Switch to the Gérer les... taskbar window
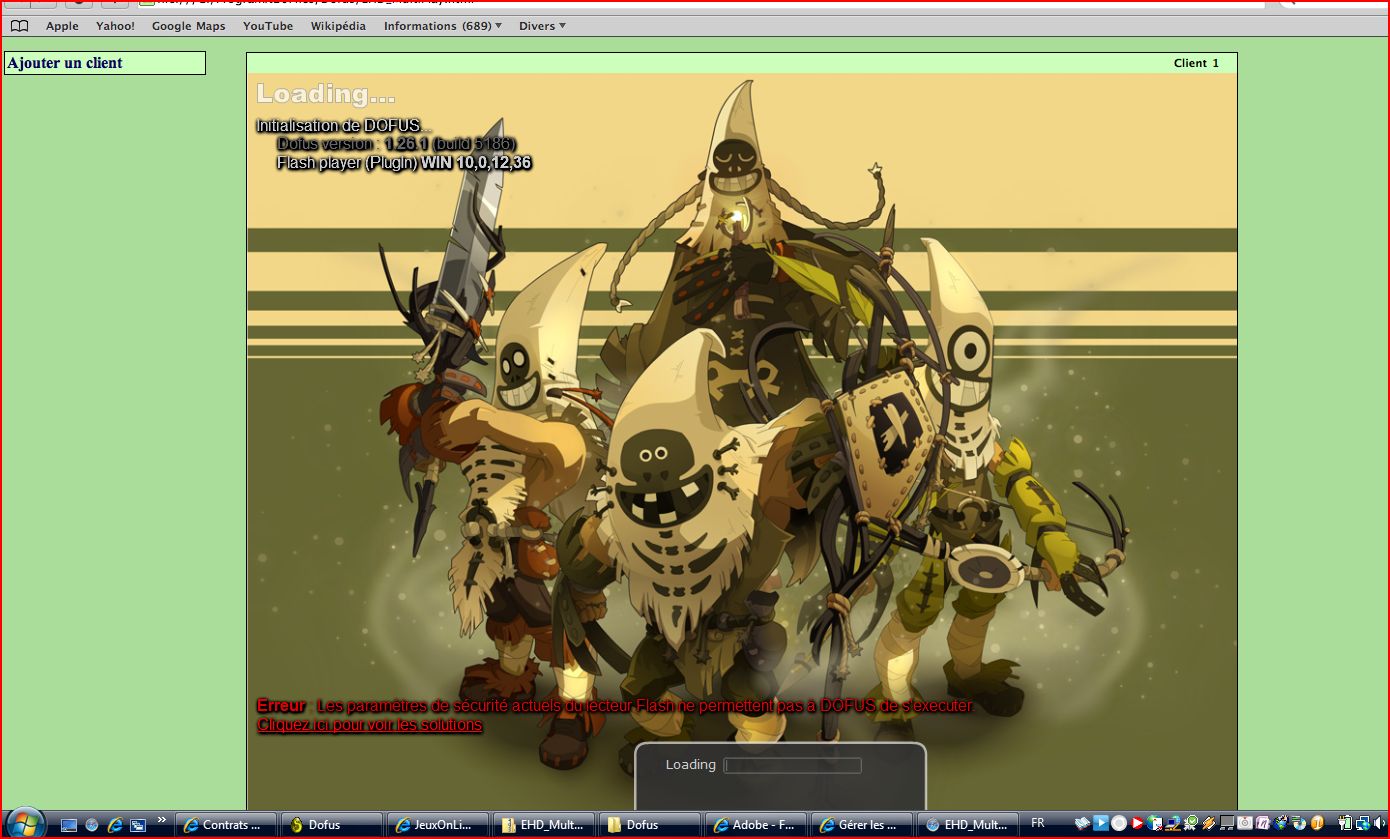The height and width of the screenshot is (839, 1390). [861, 825]
